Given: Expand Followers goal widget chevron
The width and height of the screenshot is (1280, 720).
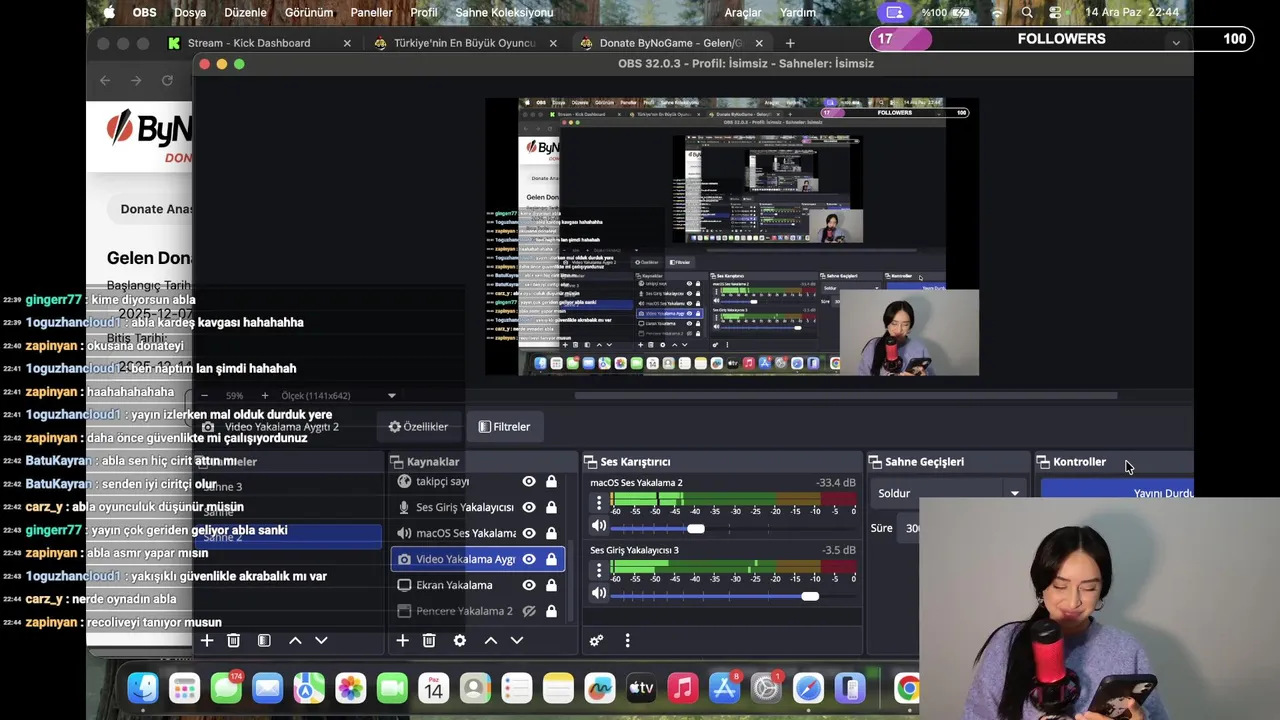Looking at the screenshot, I should click(1176, 41).
